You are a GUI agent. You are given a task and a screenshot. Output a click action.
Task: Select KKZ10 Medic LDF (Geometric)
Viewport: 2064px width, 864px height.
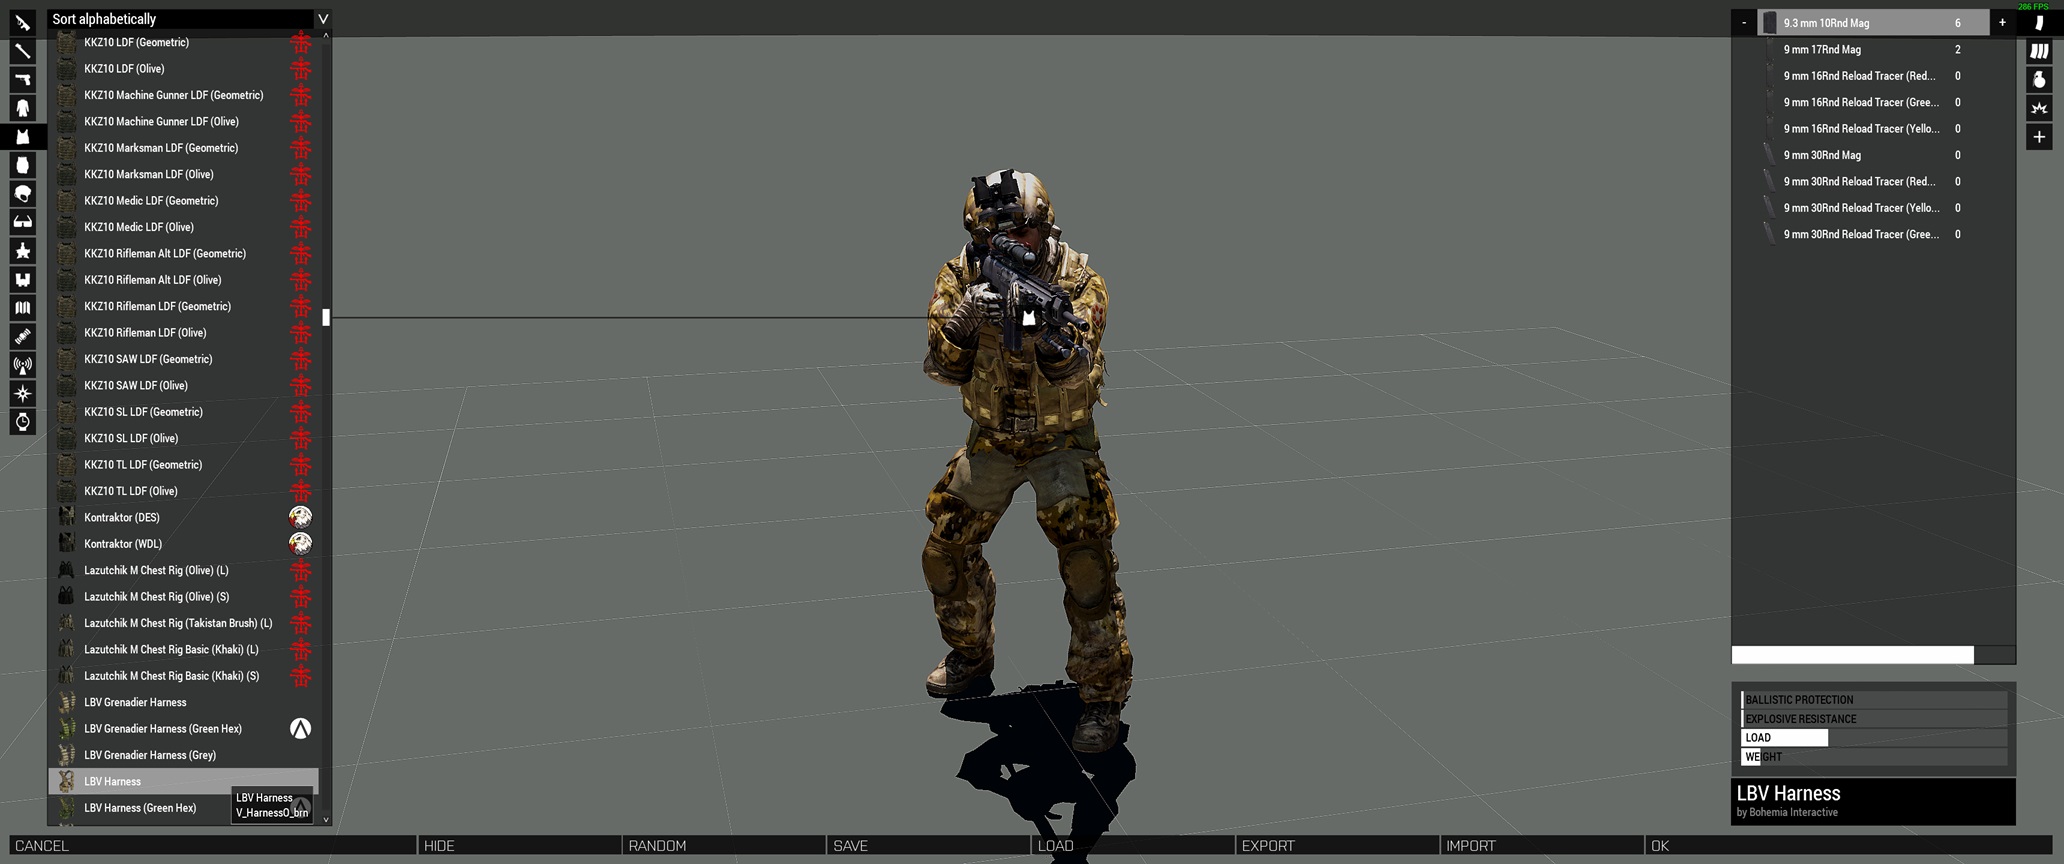click(183, 200)
